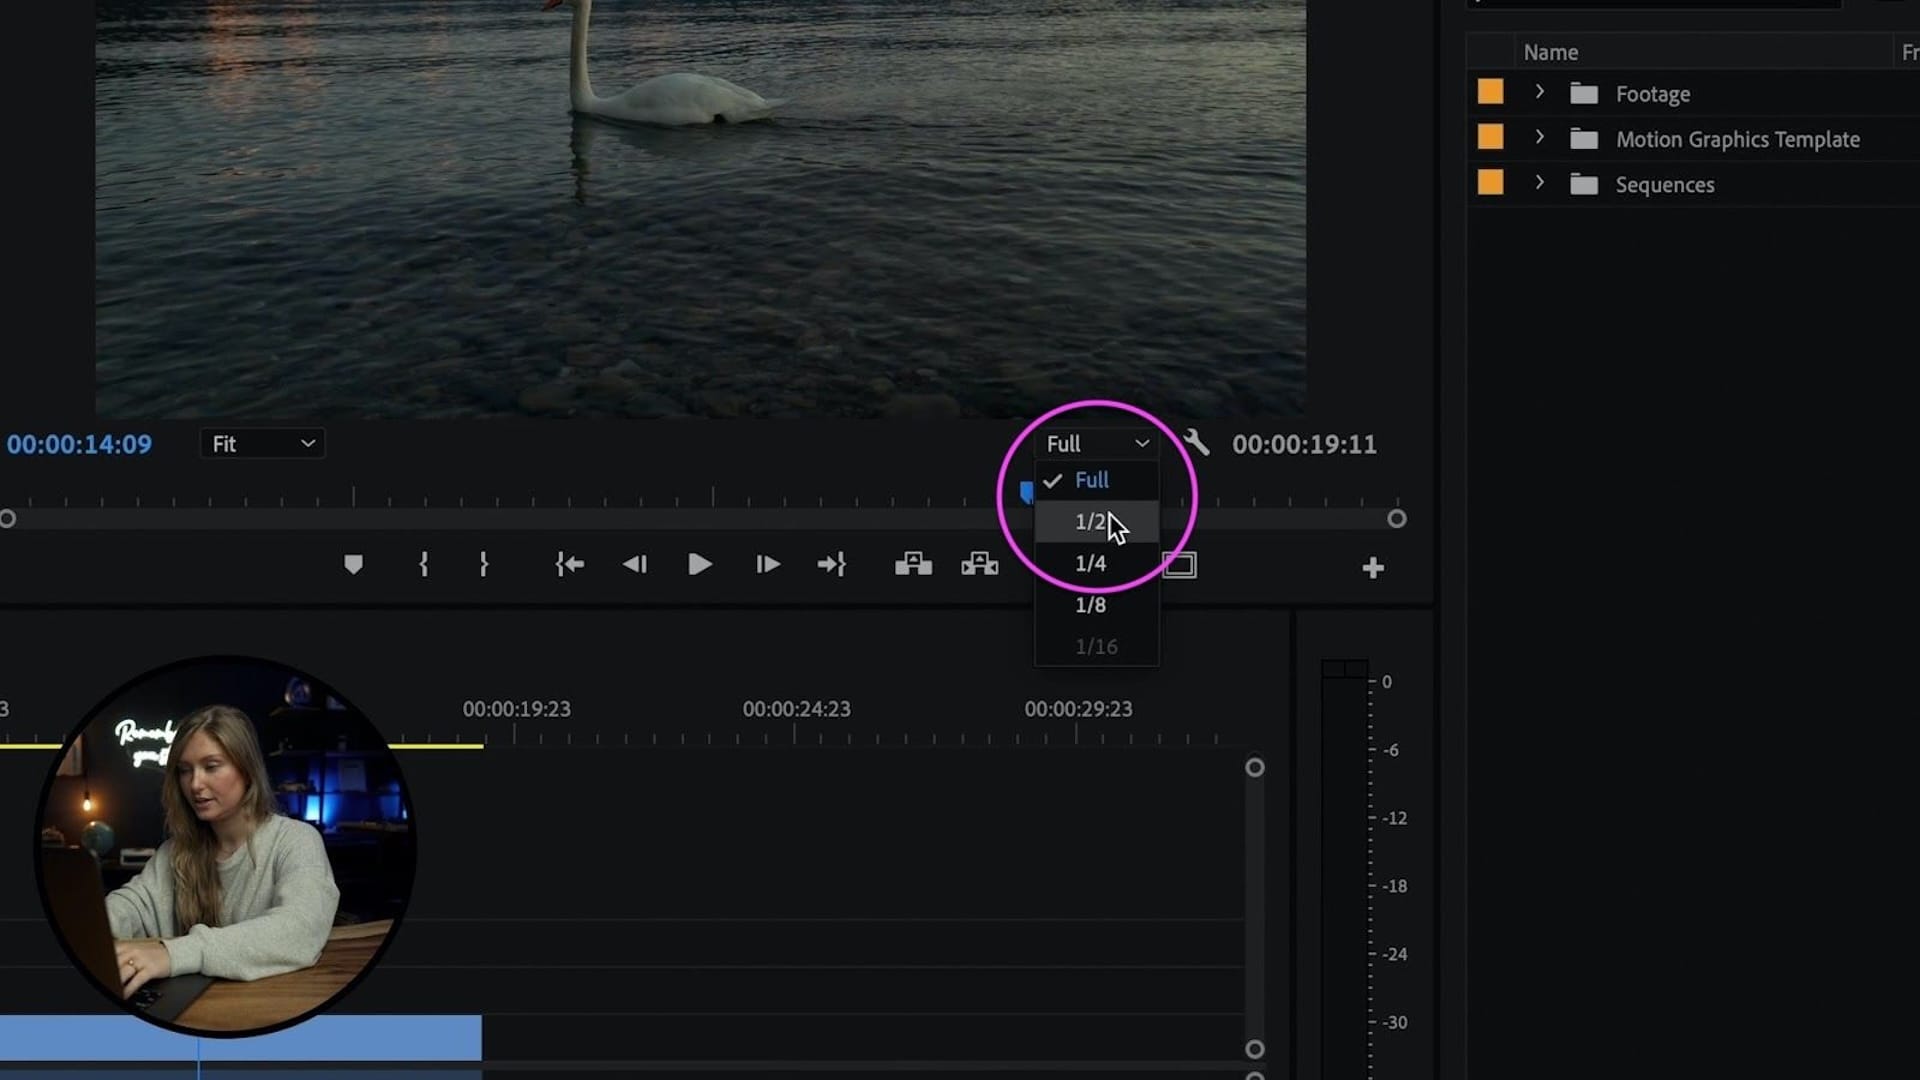The width and height of the screenshot is (1920, 1080).
Task: Click the Comparison View icon
Action: (x=1179, y=564)
